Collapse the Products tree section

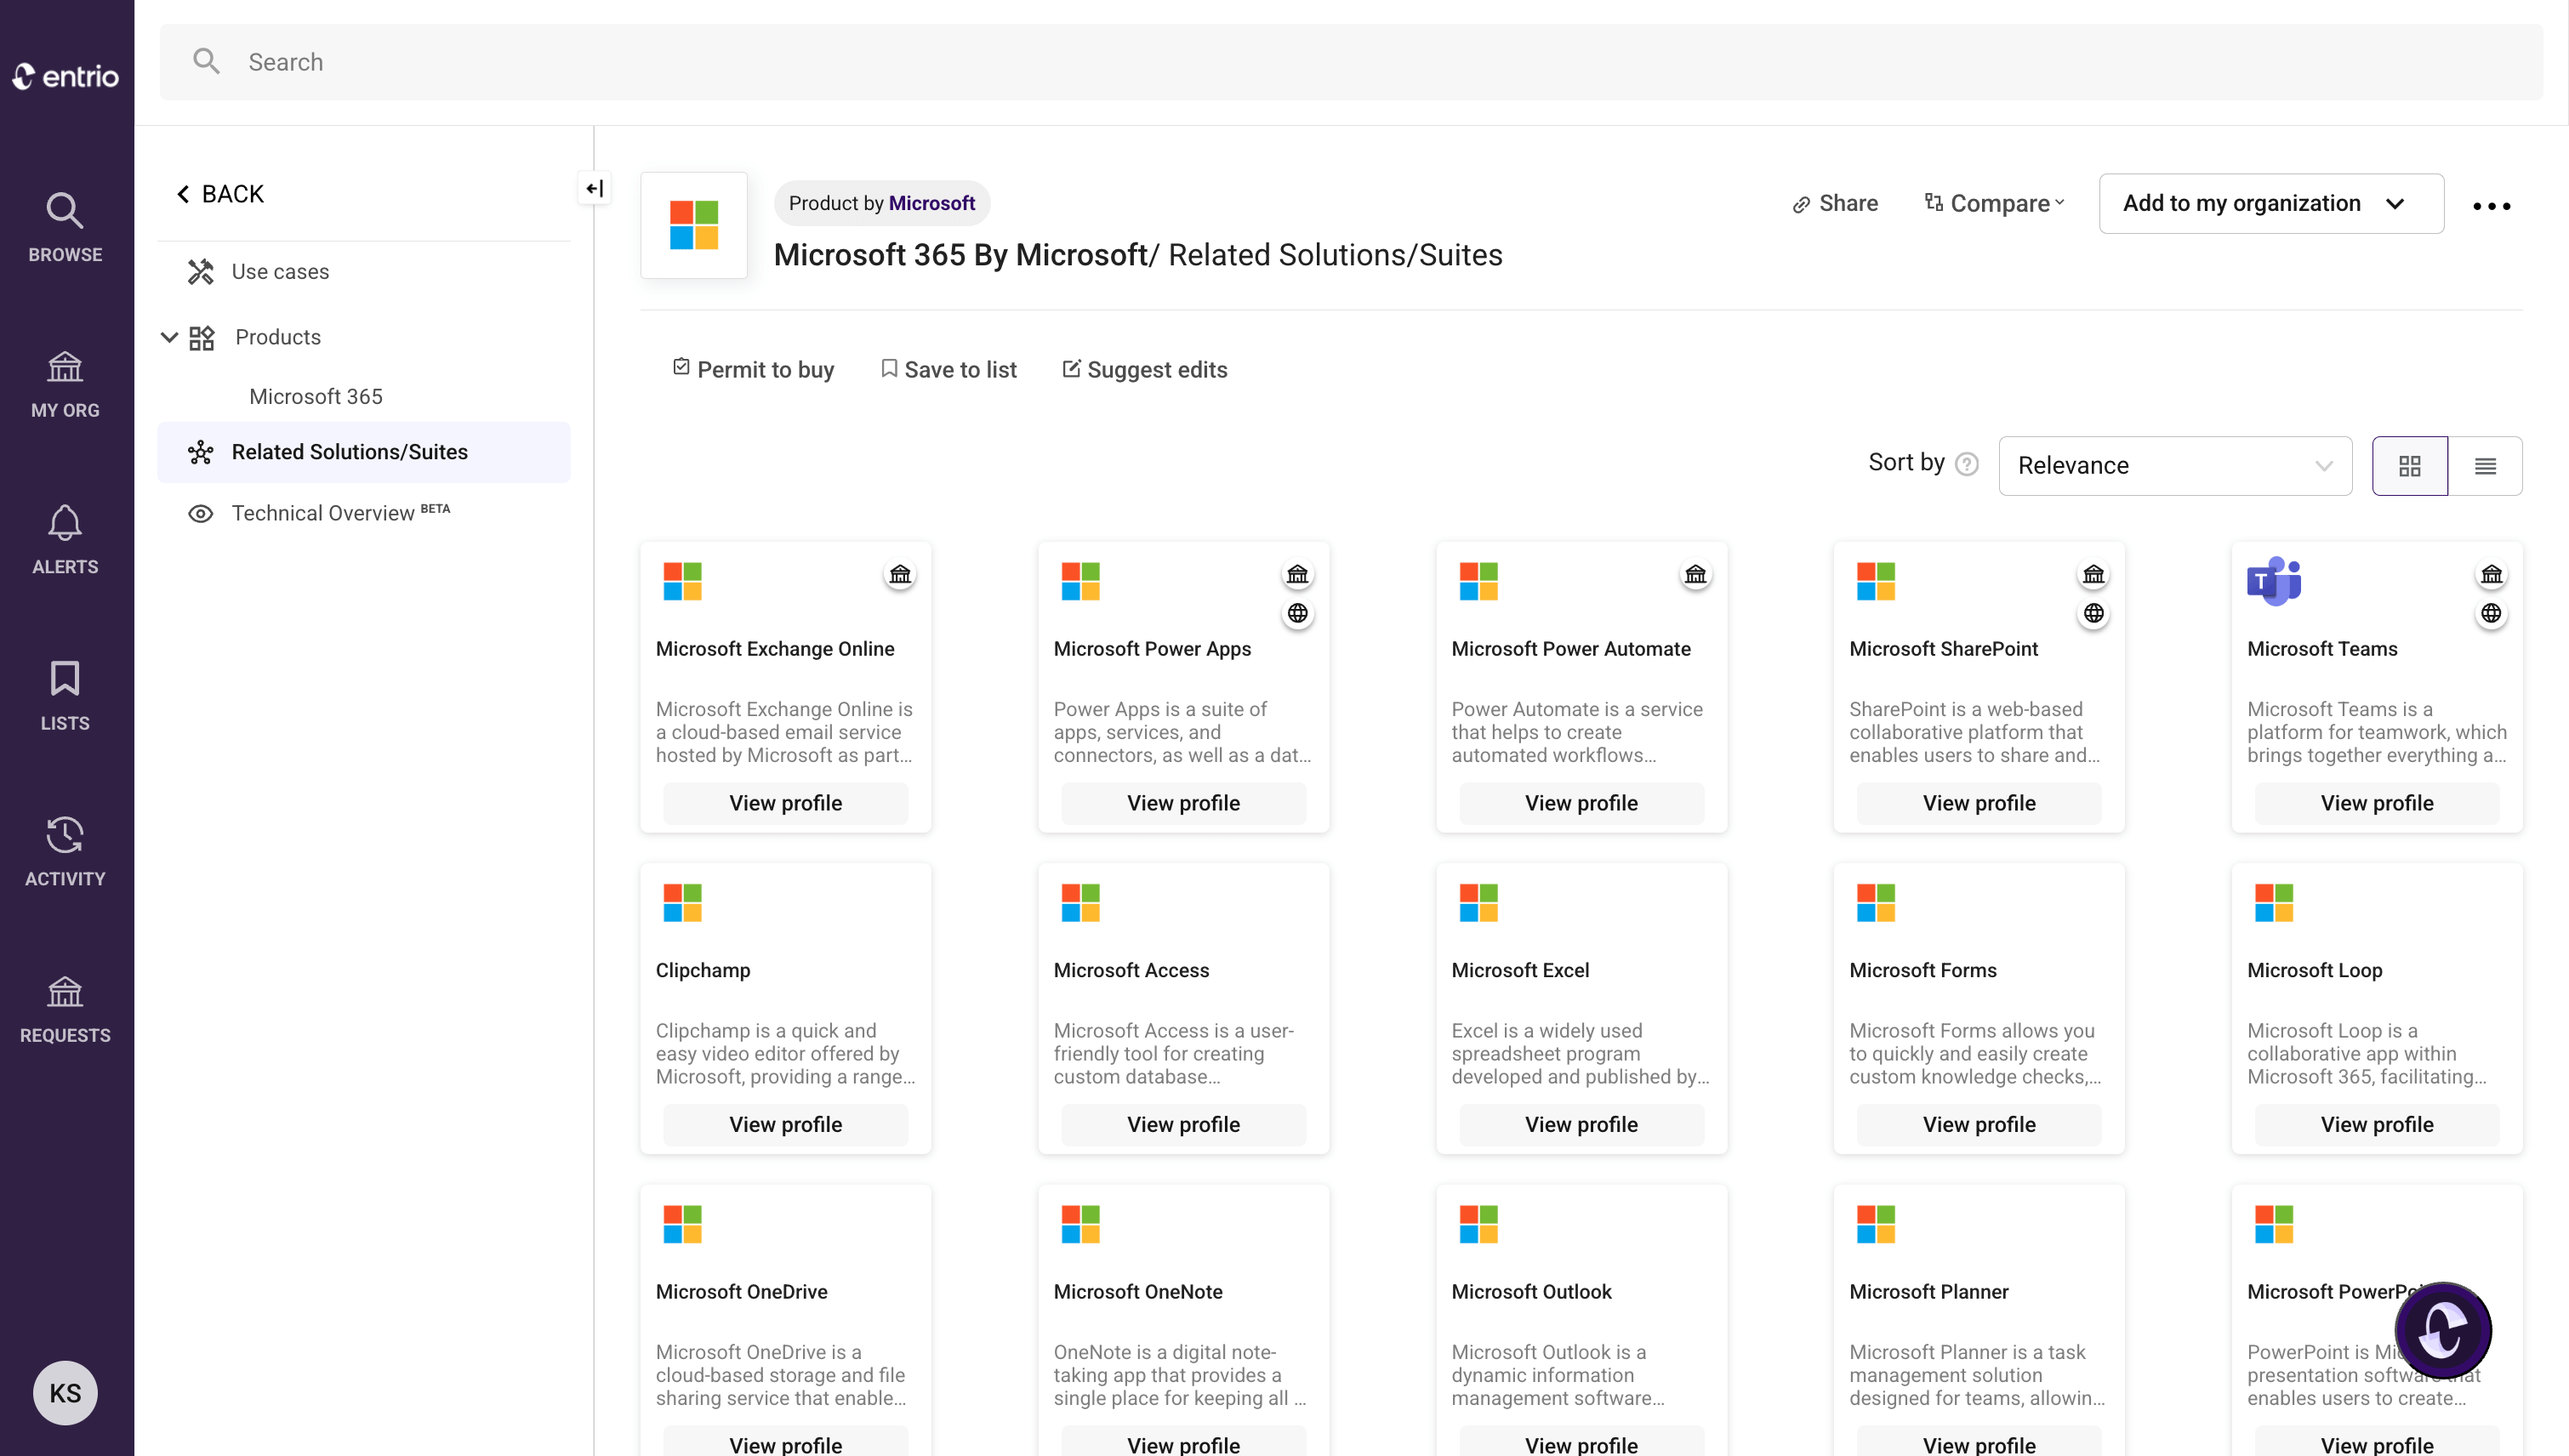tap(169, 337)
